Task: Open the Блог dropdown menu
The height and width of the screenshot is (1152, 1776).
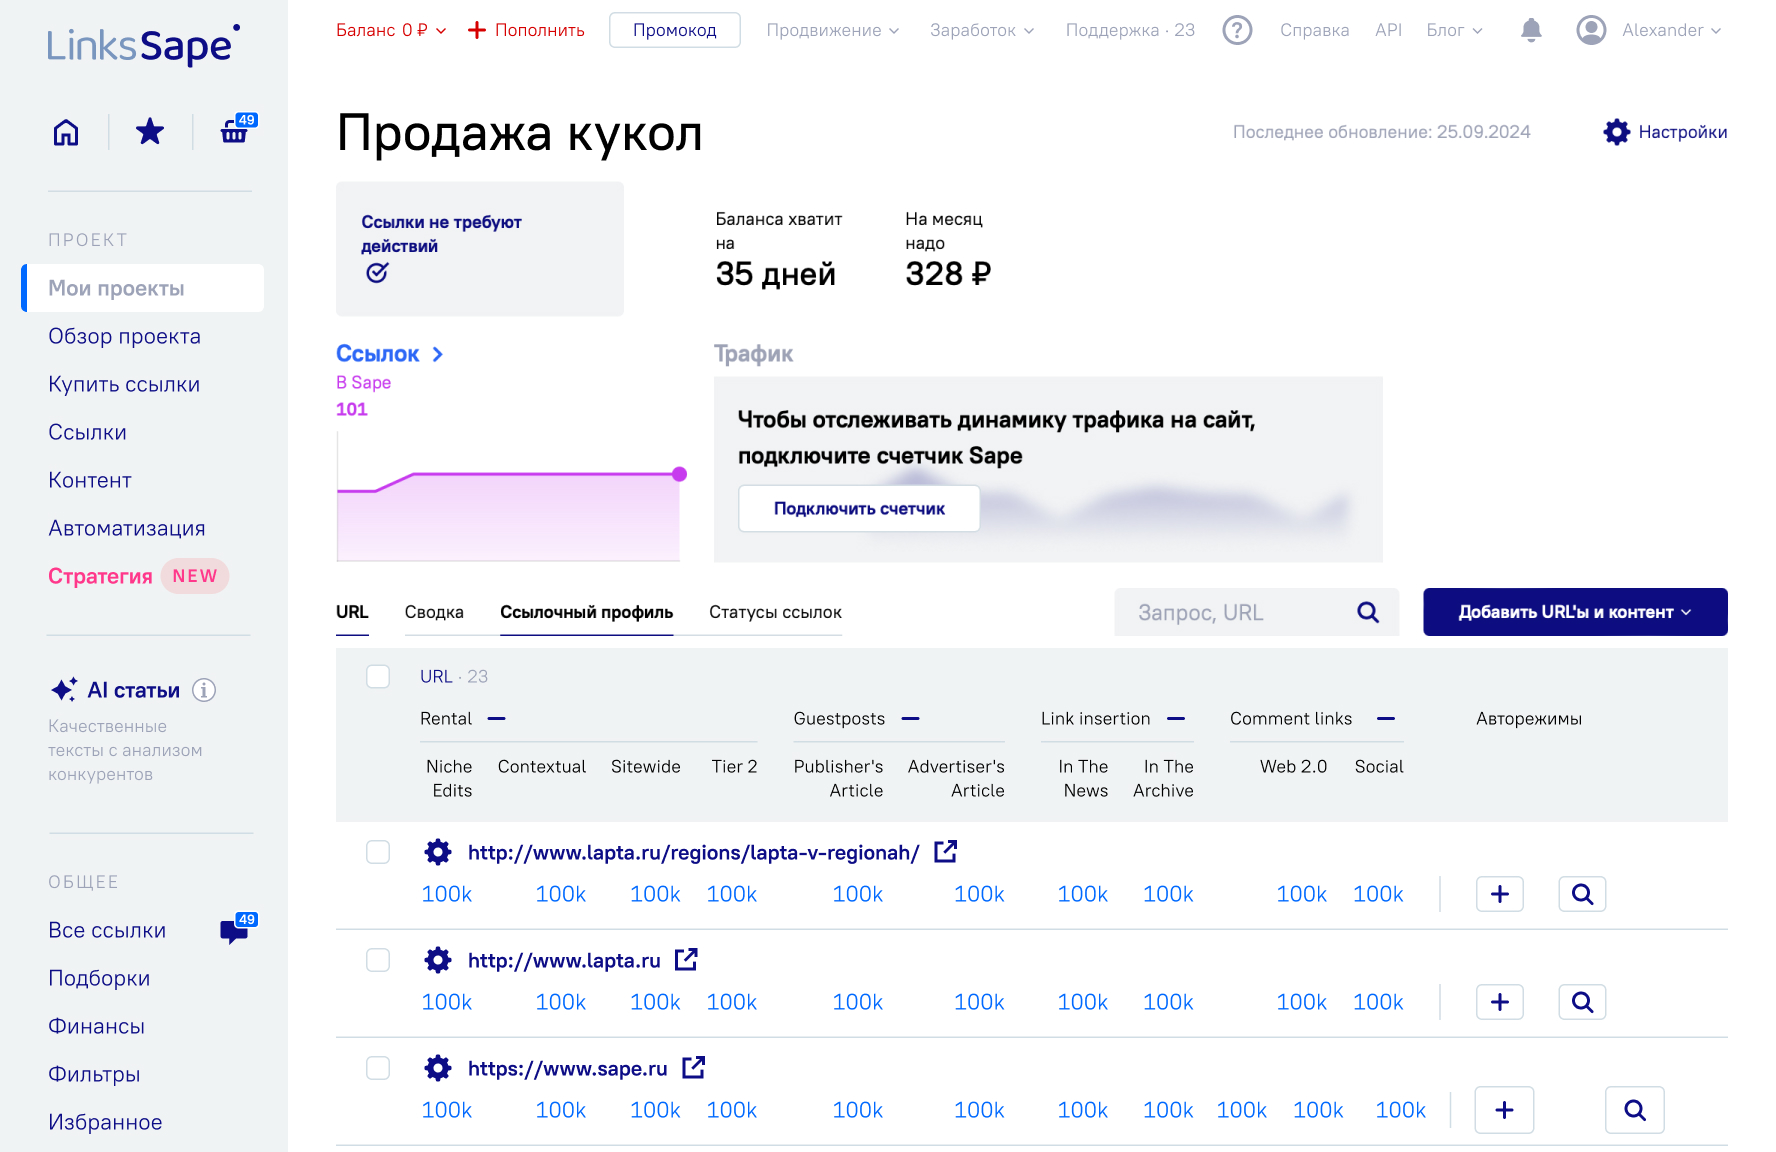Action: point(1454,30)
